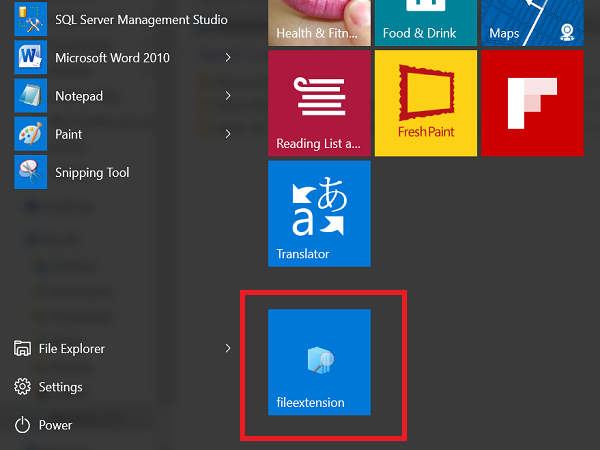Expand the Notepad jump list arrow
The height and width of the screenshot is (450, 600).
point(228,96)
